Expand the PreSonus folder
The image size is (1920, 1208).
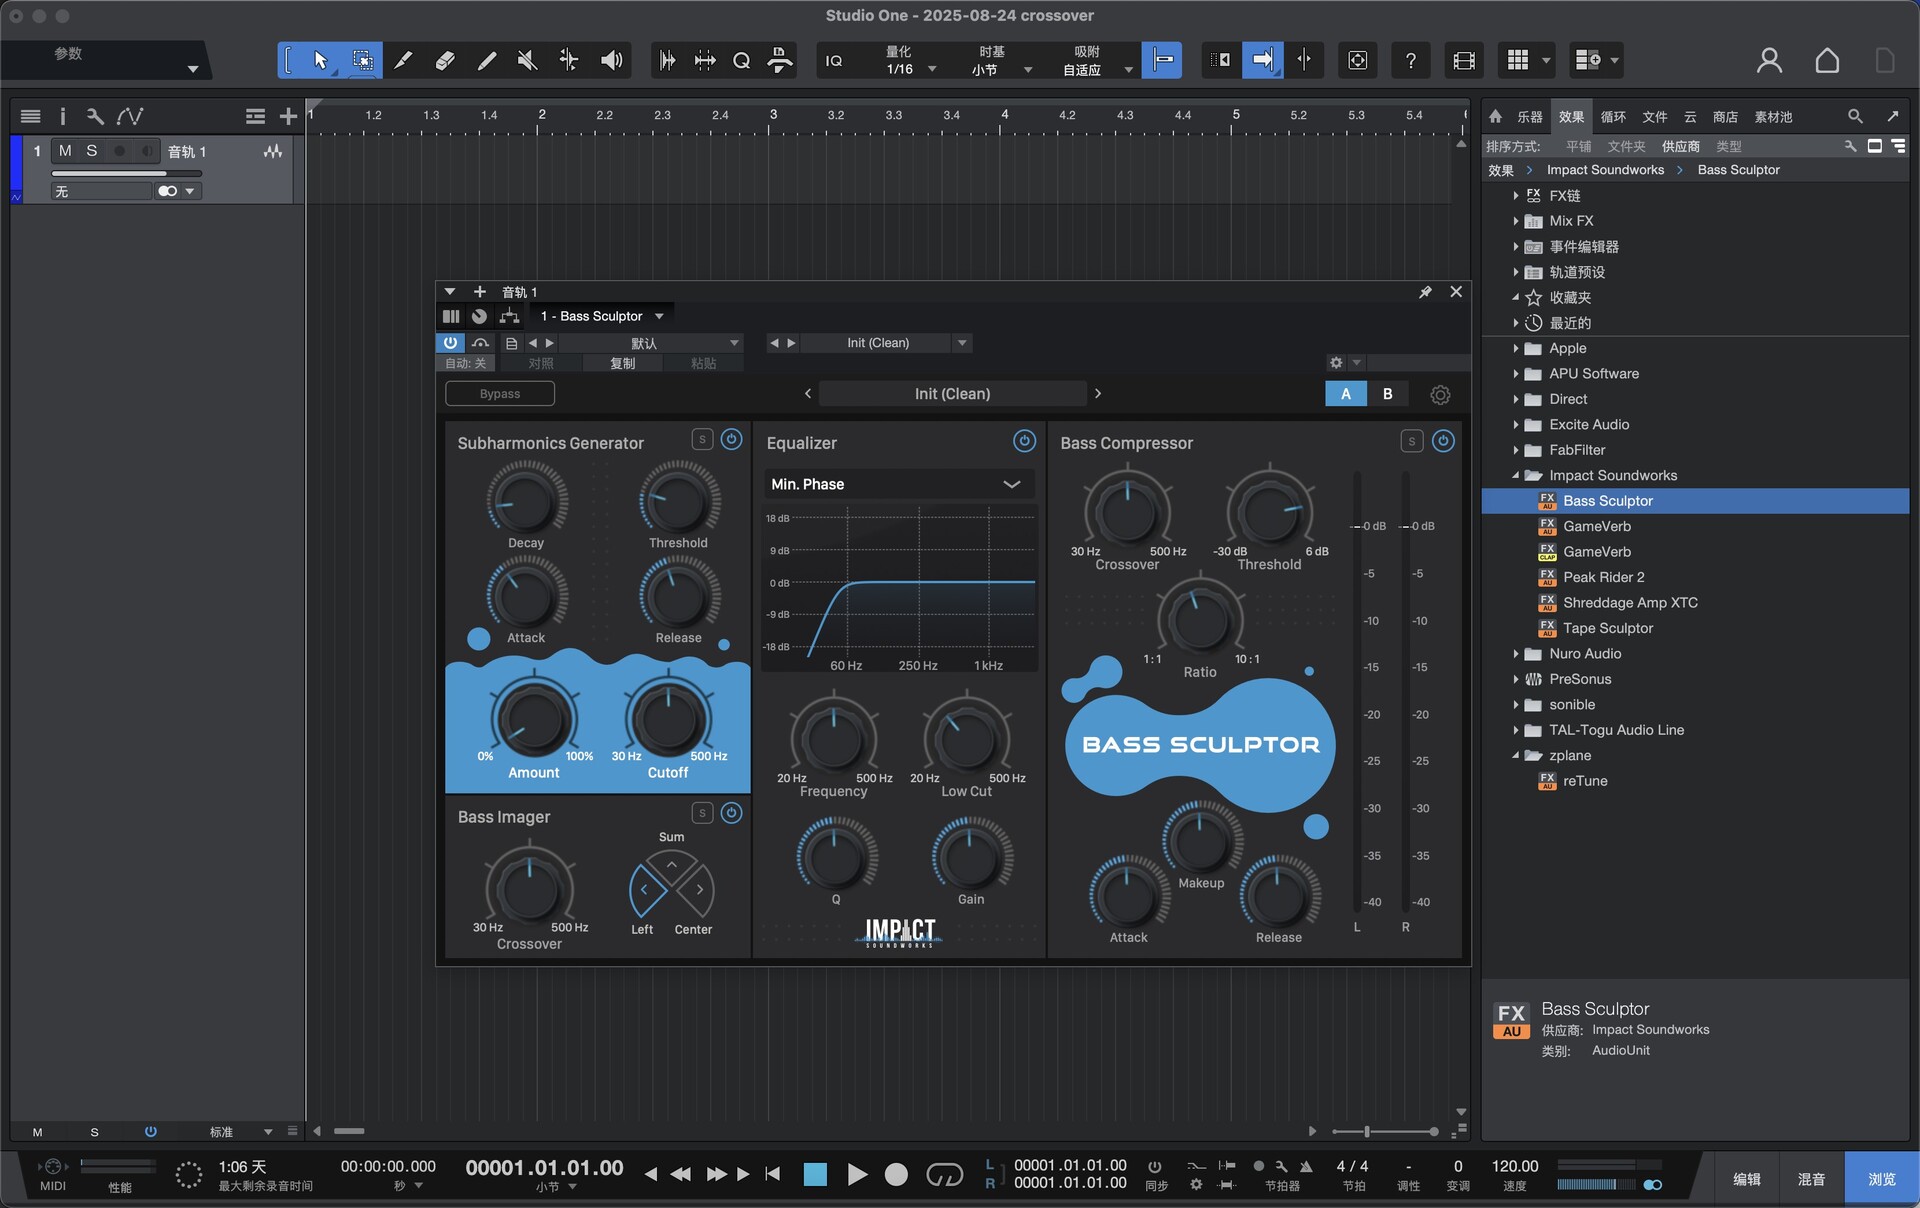pyautogui.click(x=1516, y=679)
